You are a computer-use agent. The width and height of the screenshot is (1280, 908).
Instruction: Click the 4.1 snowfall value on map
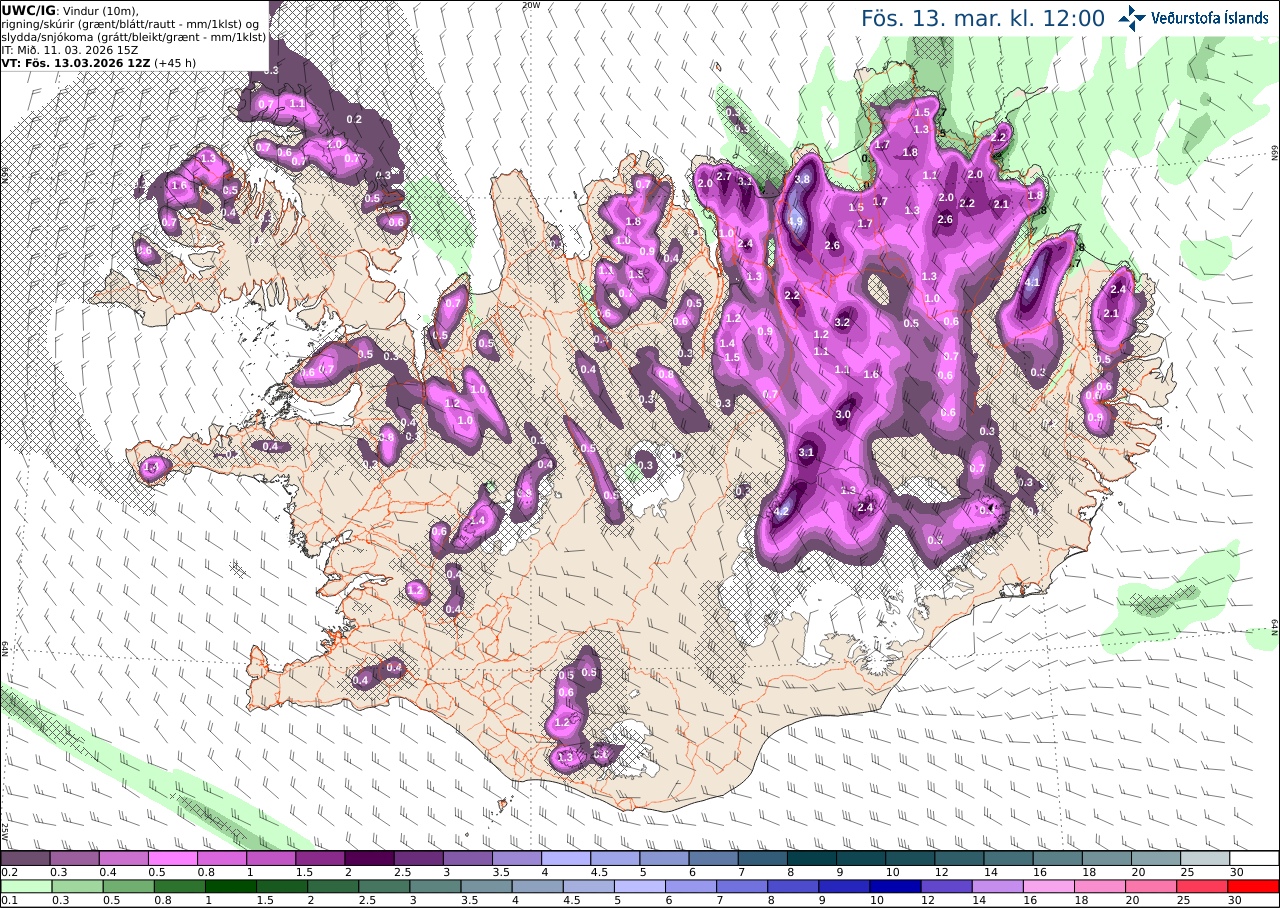point(1033,283)
